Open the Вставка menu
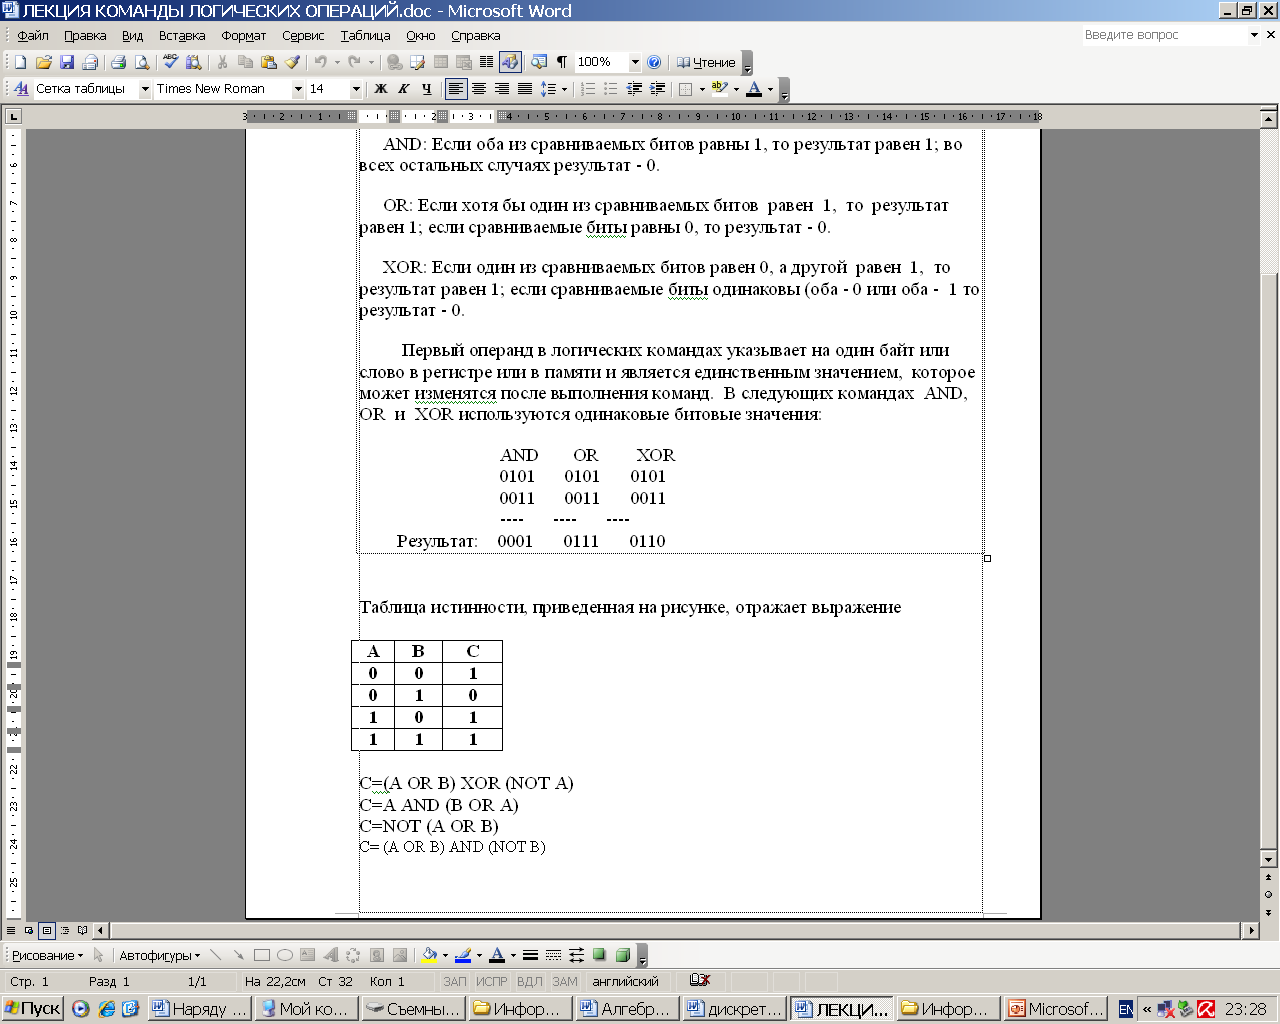Viewport: 1280px width, 1024px height. (182, 35)
